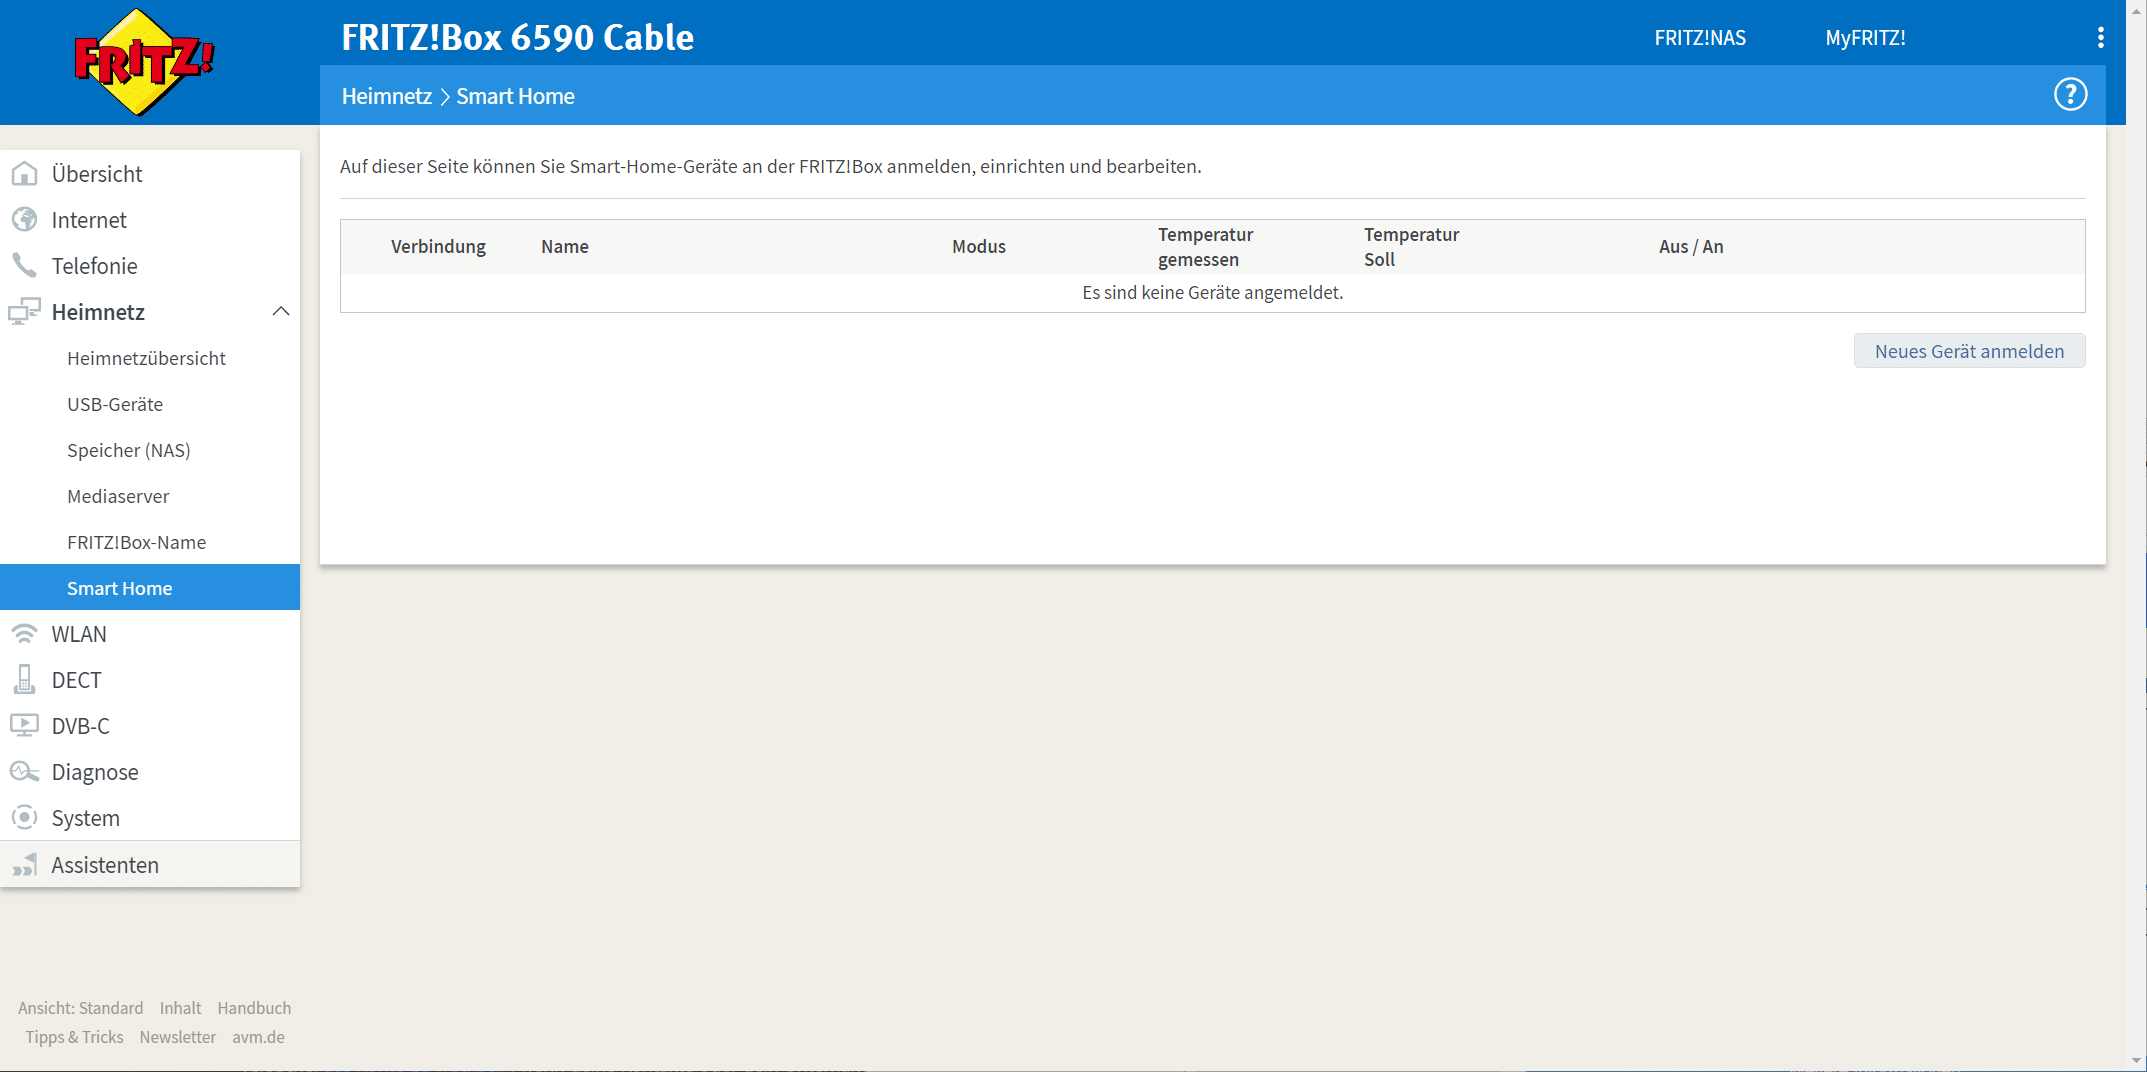
Task: Open USB-Geräte submenu item
Action: (x=115, y=404)
